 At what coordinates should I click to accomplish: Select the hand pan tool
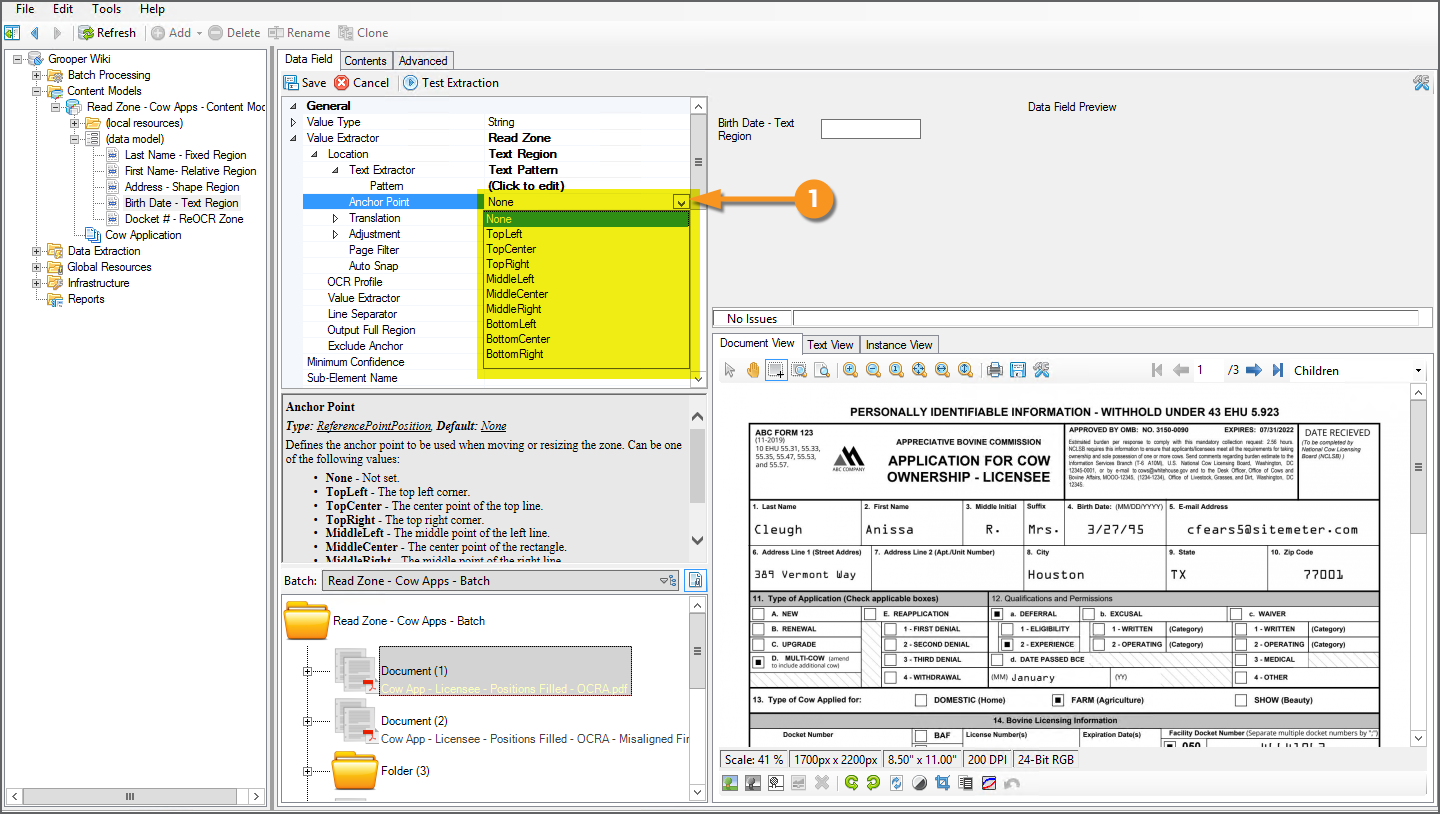point(752,370)
